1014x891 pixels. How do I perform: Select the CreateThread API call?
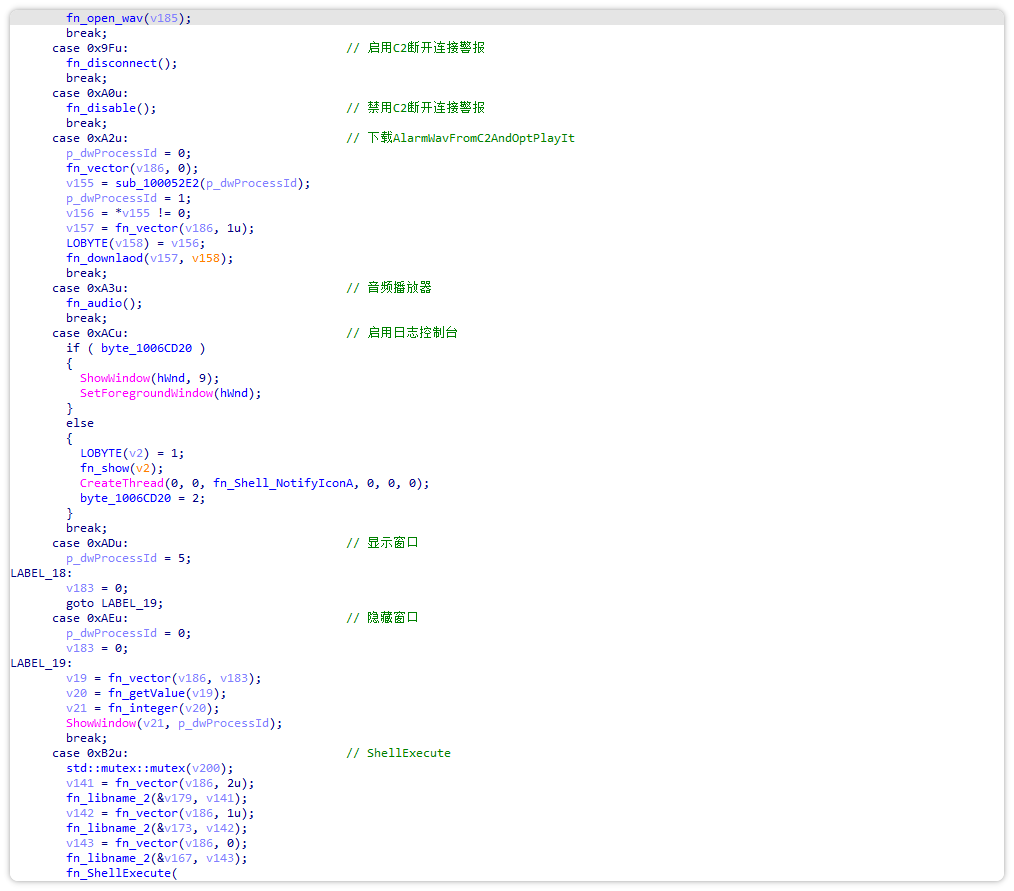[x=121, y=482]
